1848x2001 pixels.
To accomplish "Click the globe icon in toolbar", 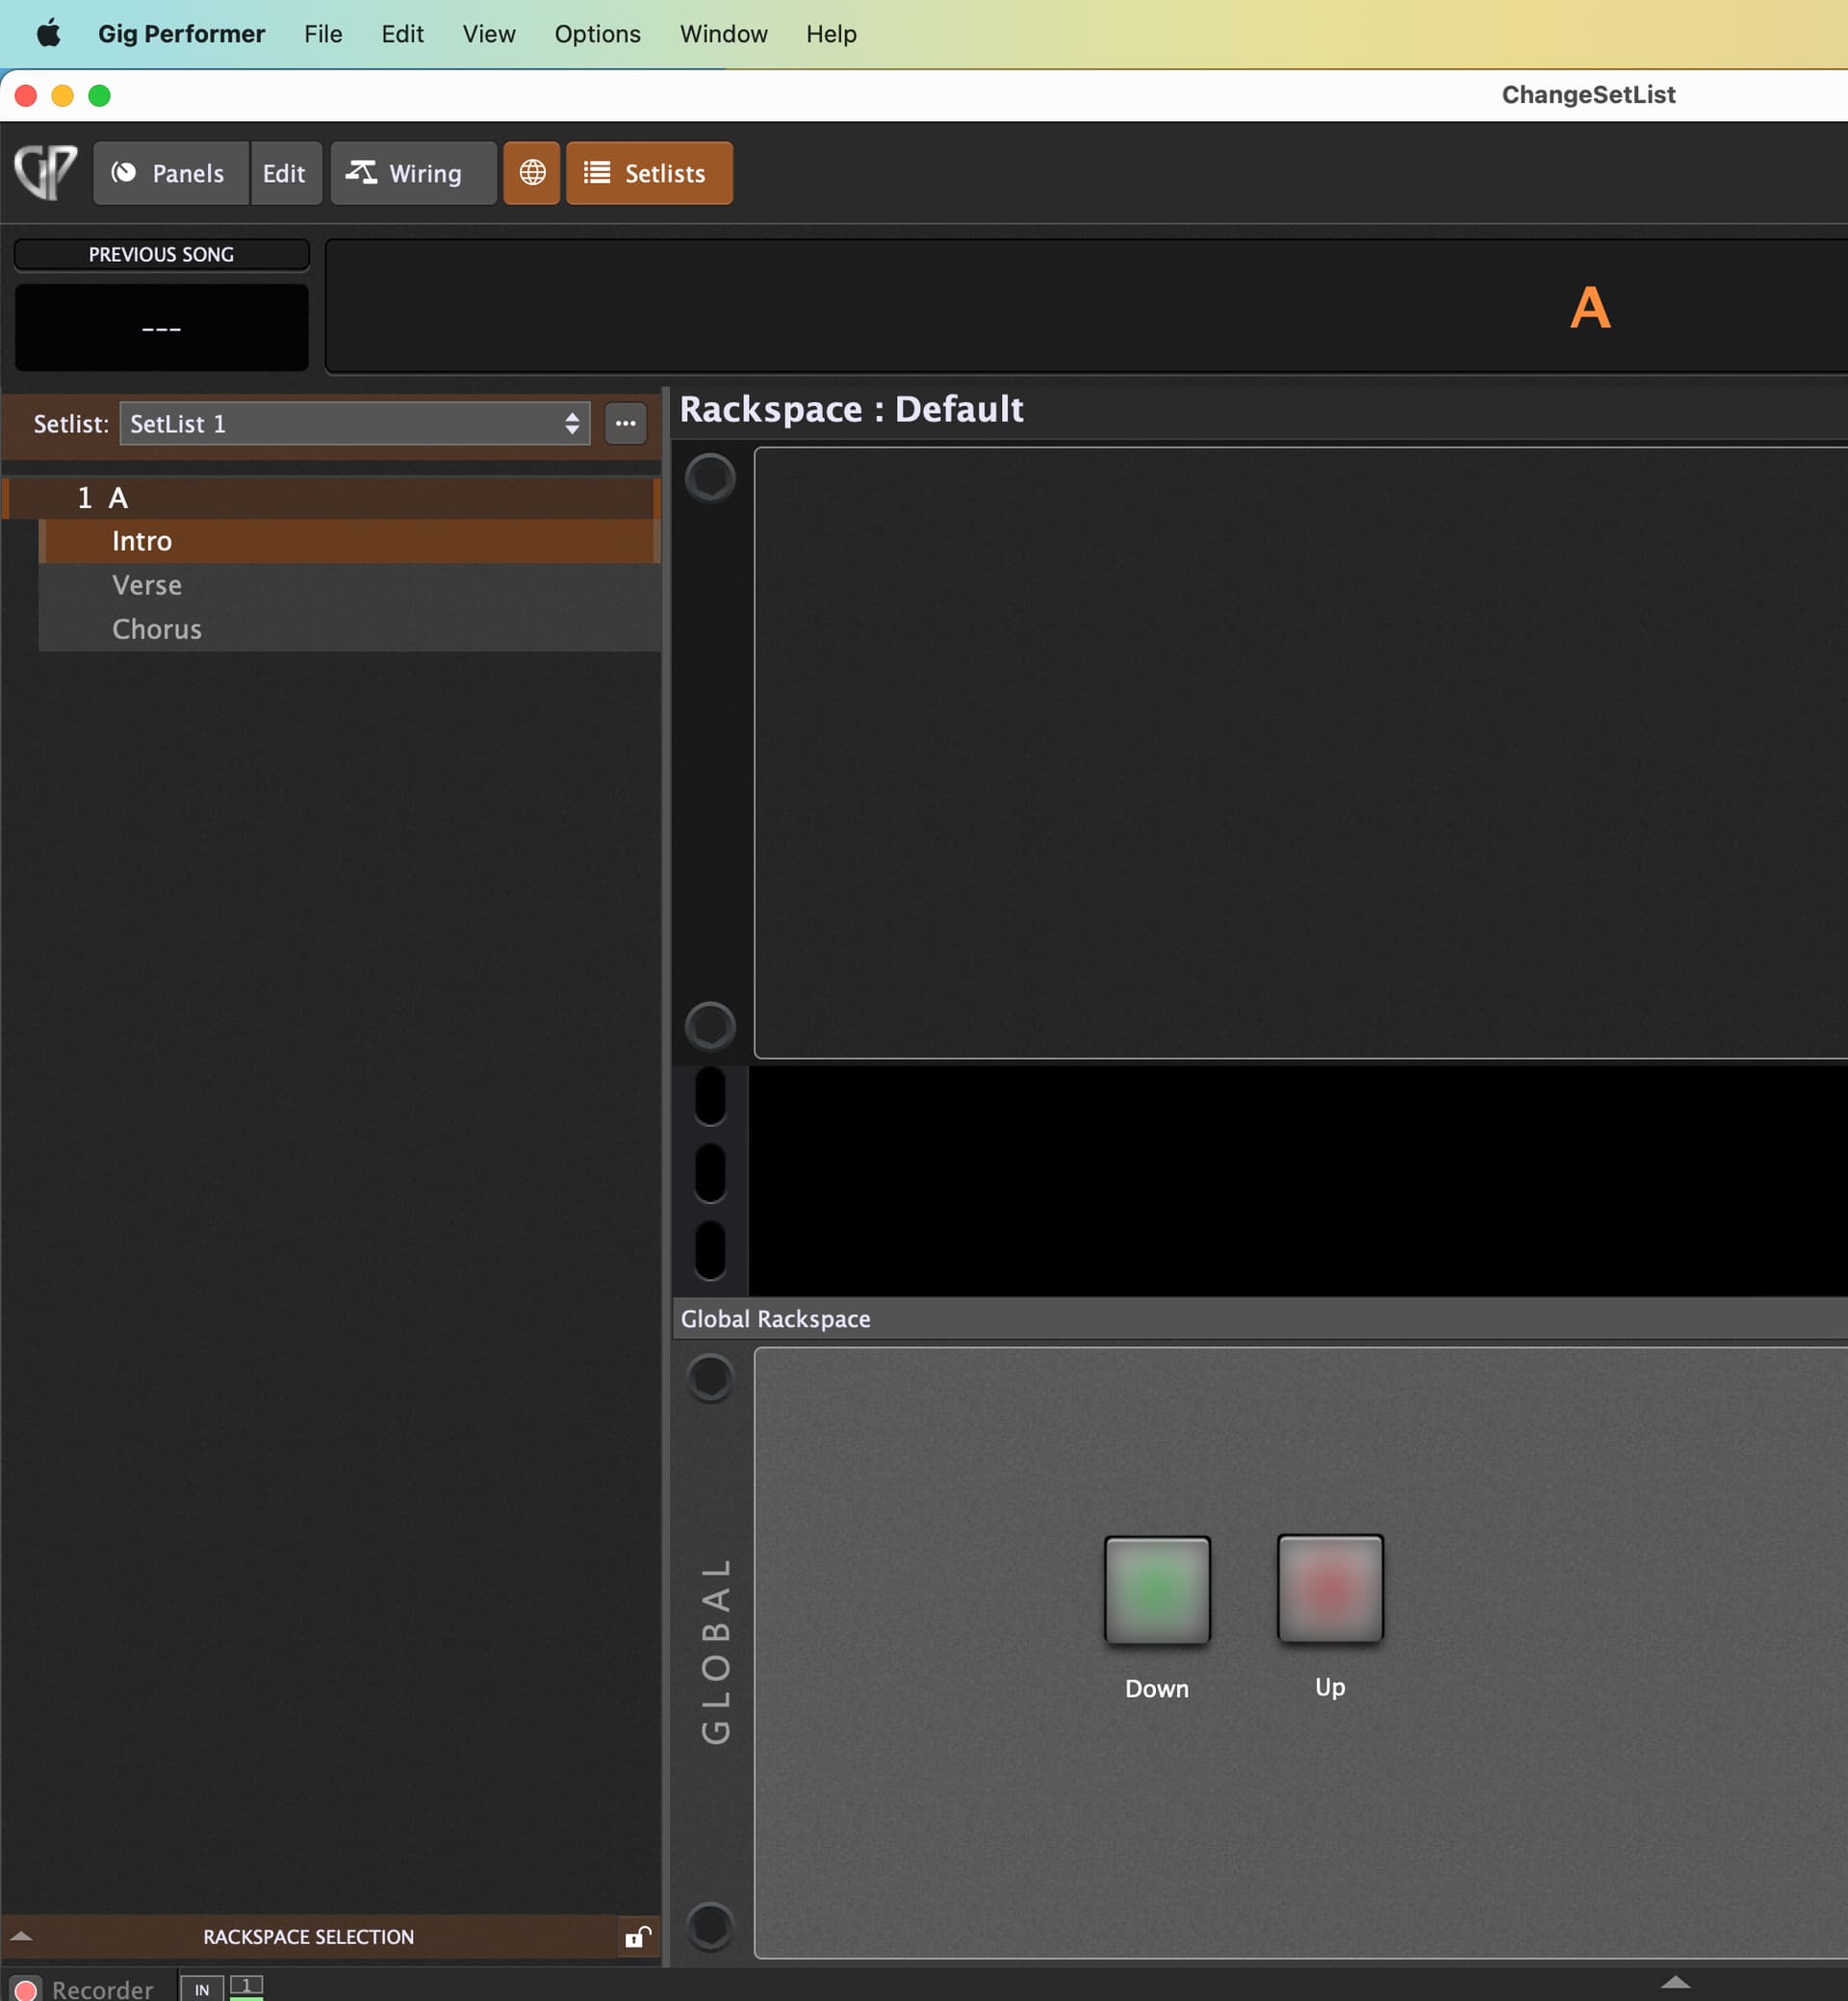I will [532, 173].
